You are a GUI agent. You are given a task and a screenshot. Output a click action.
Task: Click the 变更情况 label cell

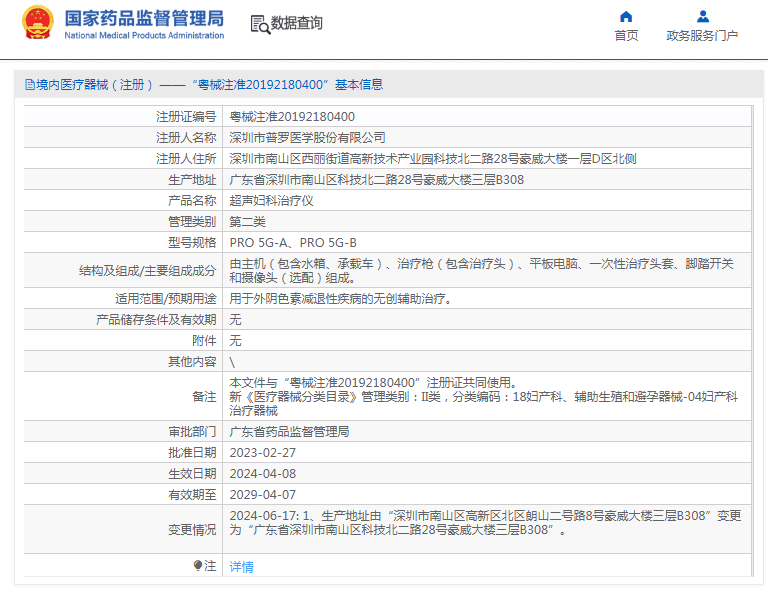click(x=123, y=529)
